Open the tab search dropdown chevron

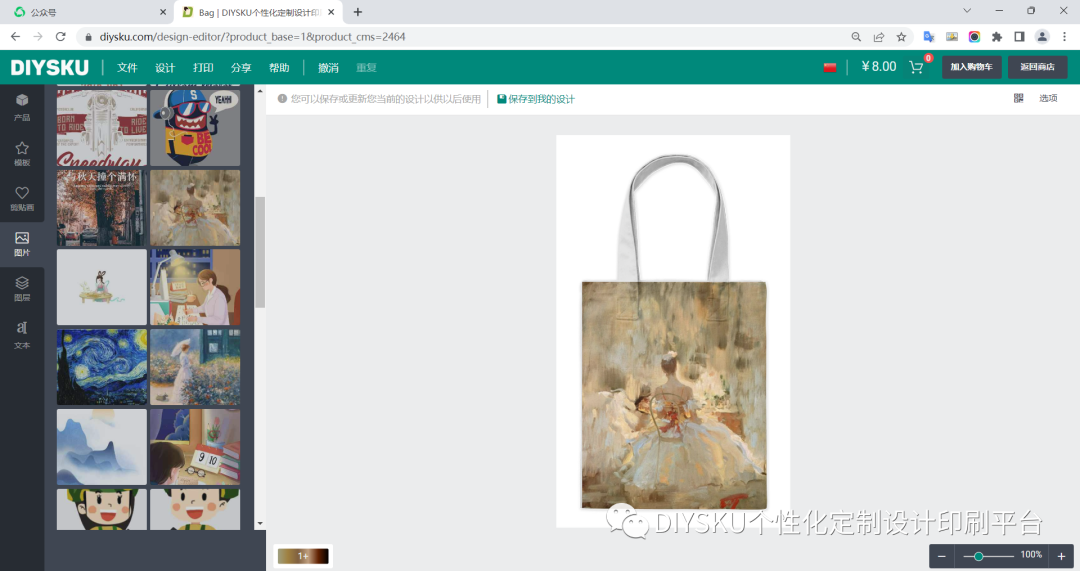click(x=967, y=10)
